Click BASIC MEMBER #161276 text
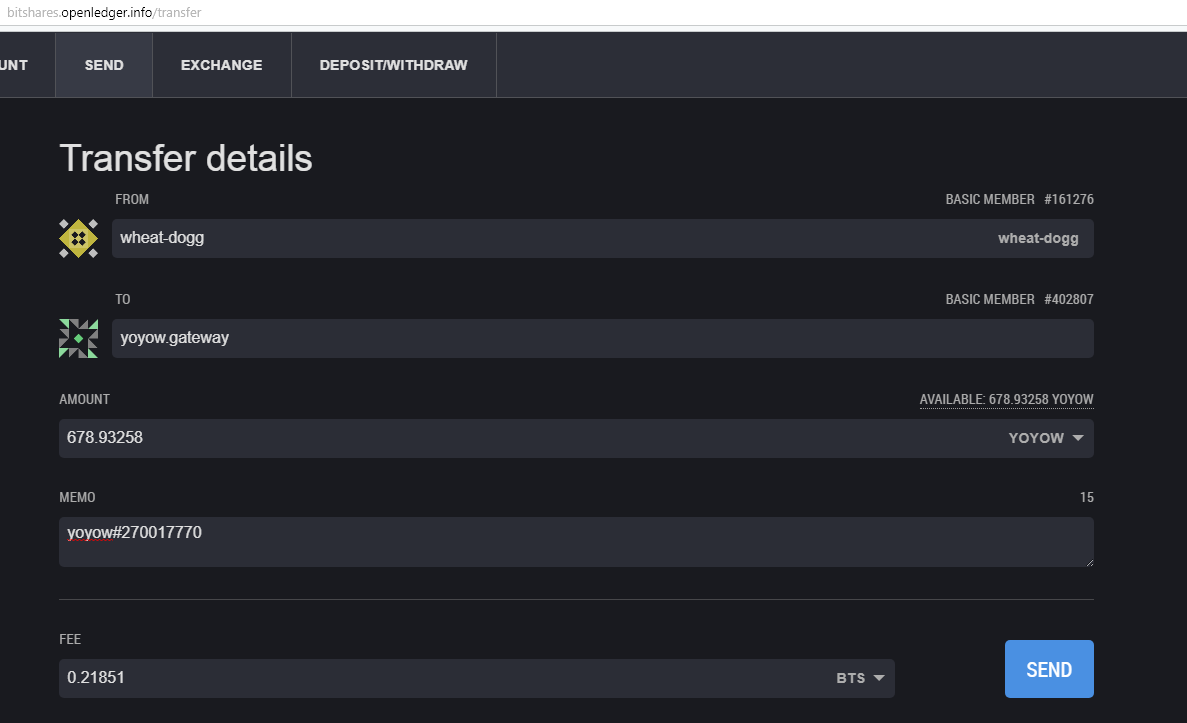The image size is (1187, 723). 1019,199
